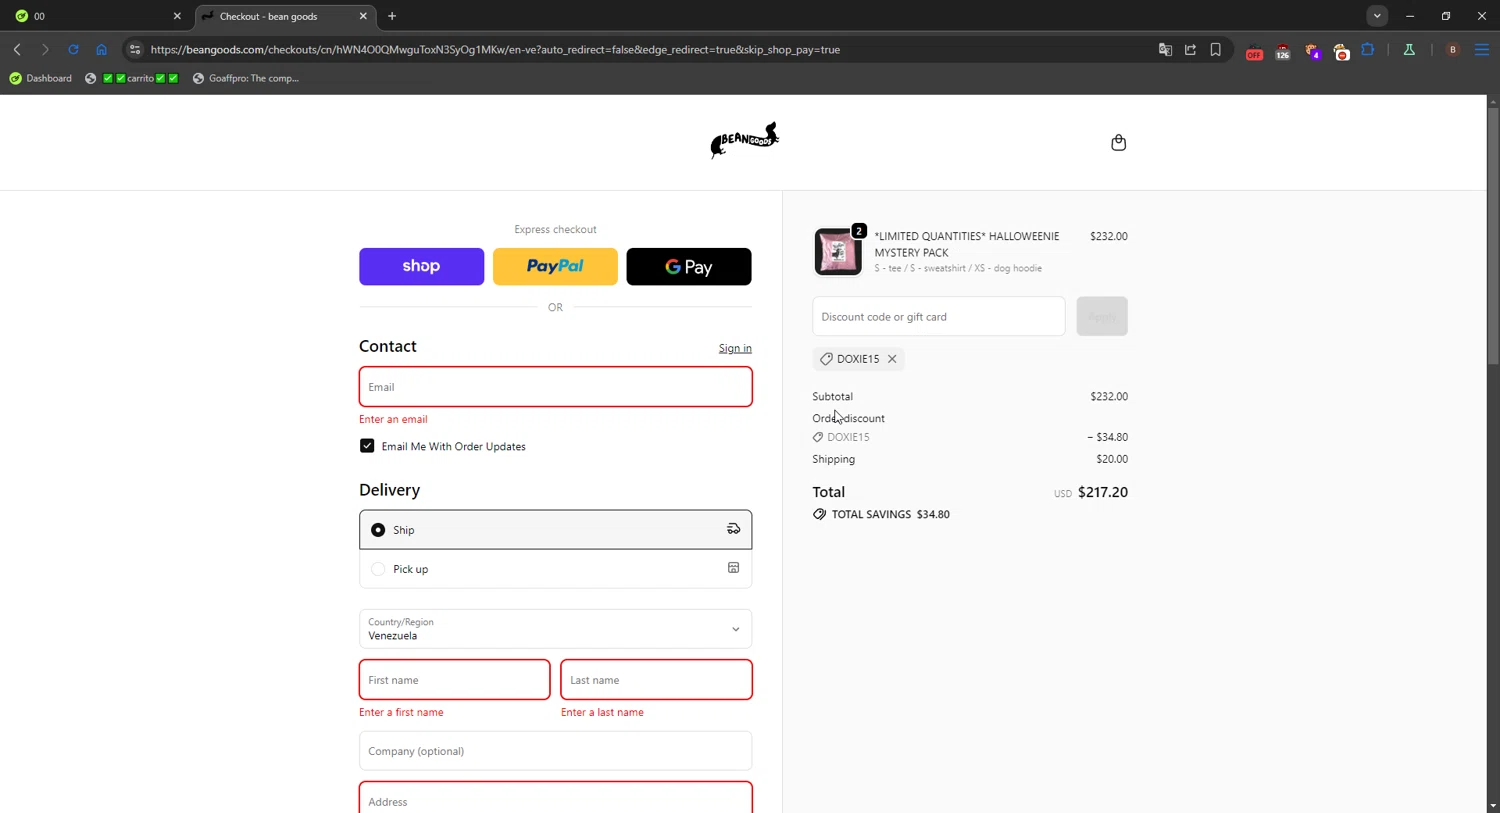Open the Goaffpro bookmark
This screenshot has height=813, width=1500.
pyautogui.click(x=246, y=78)
